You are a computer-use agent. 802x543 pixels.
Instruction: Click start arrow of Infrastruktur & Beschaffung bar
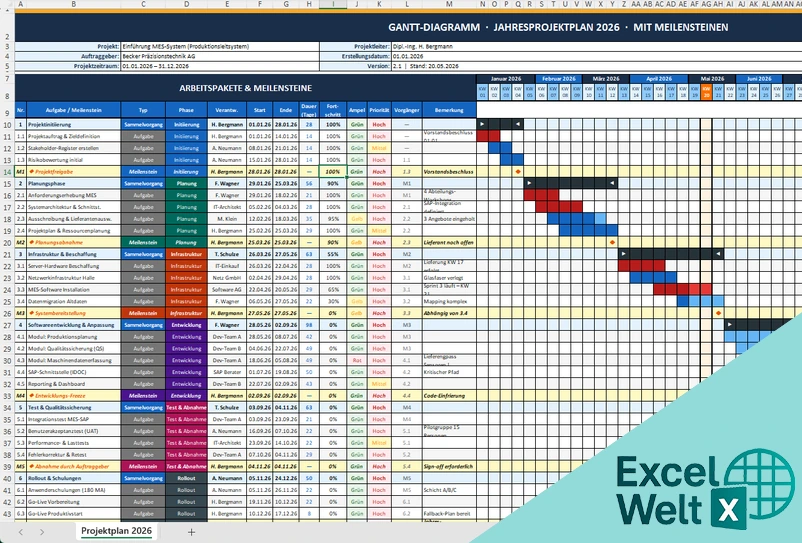[623, 254]
